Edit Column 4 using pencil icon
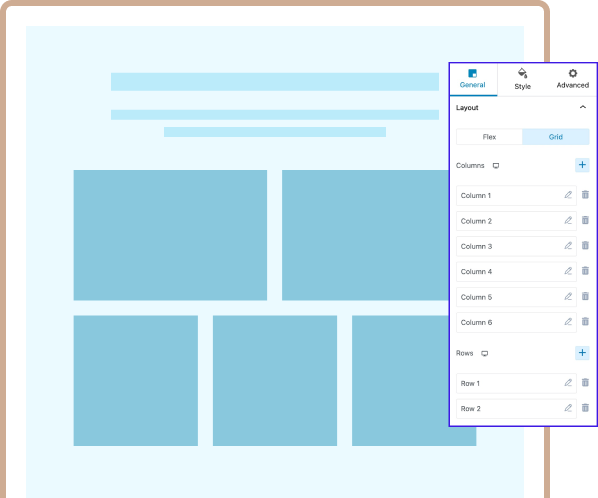Screen dimensions: 598x498 [x=568, y=271]
